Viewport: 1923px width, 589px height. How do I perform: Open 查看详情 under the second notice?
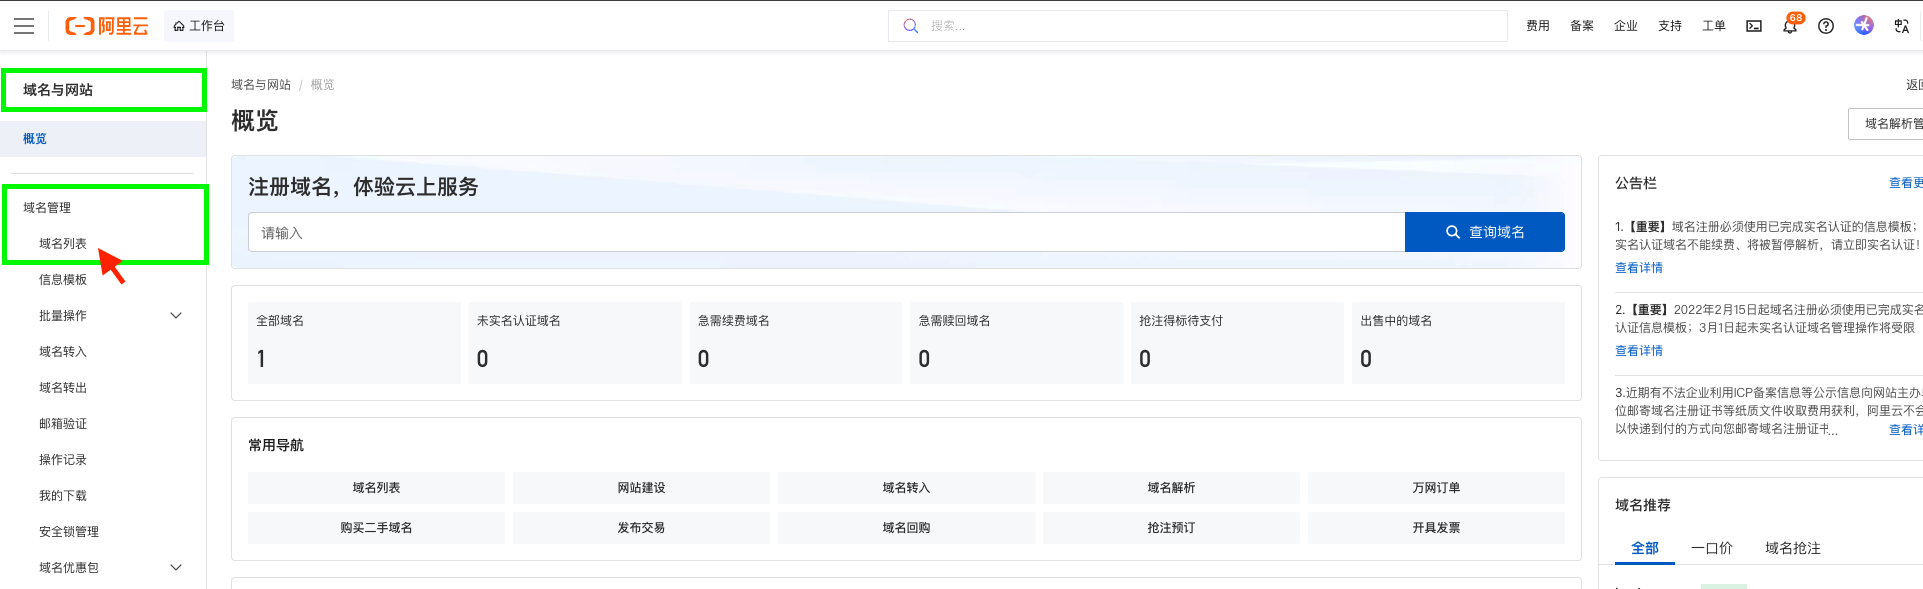tap(1639, 351)
